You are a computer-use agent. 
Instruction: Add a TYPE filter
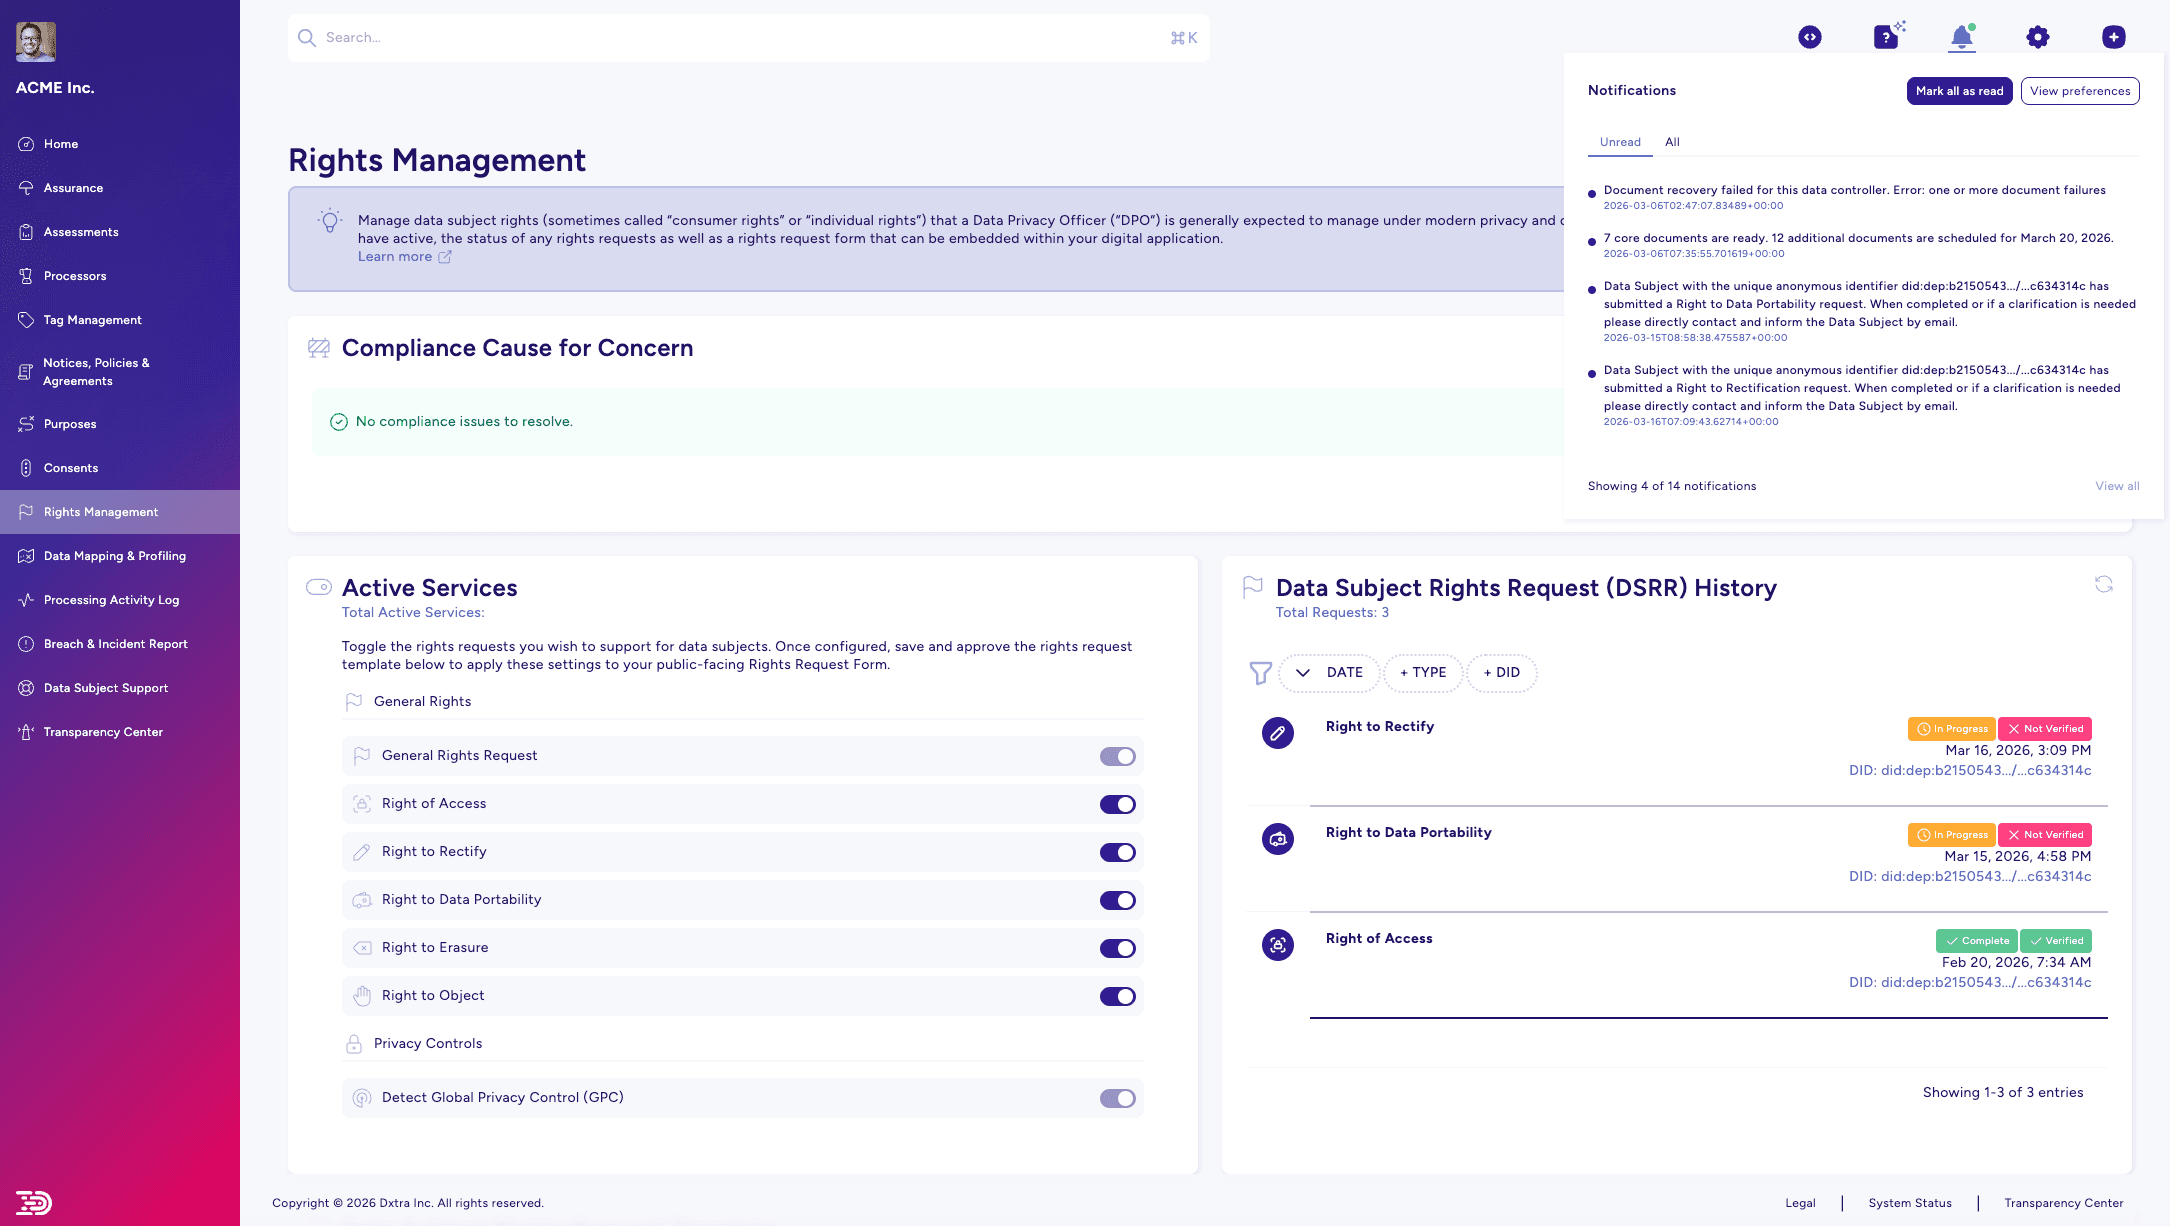[x=1423, y=673]
